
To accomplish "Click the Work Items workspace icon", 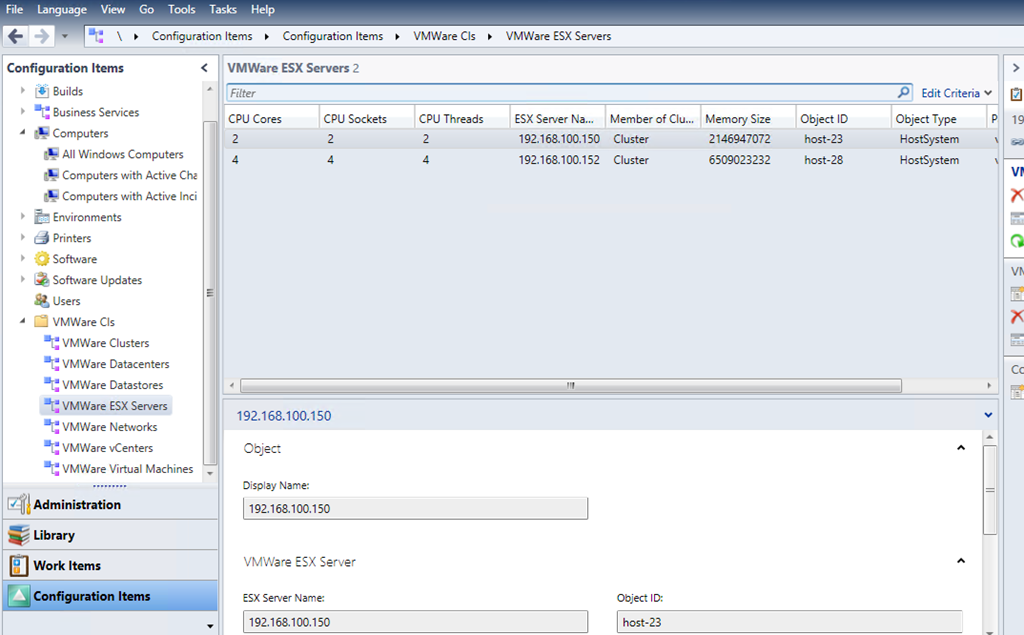I will (19, 565).
